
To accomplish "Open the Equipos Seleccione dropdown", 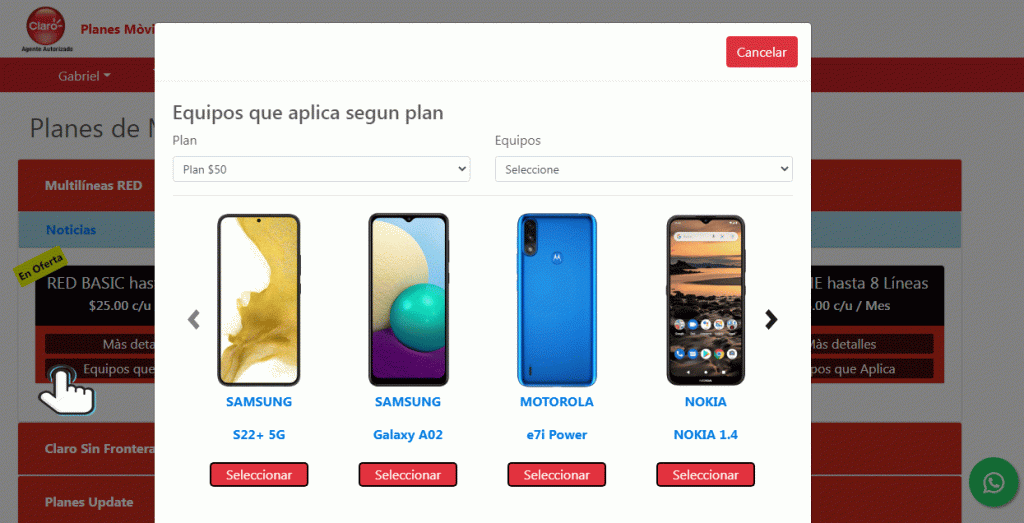I will point(644,169).
